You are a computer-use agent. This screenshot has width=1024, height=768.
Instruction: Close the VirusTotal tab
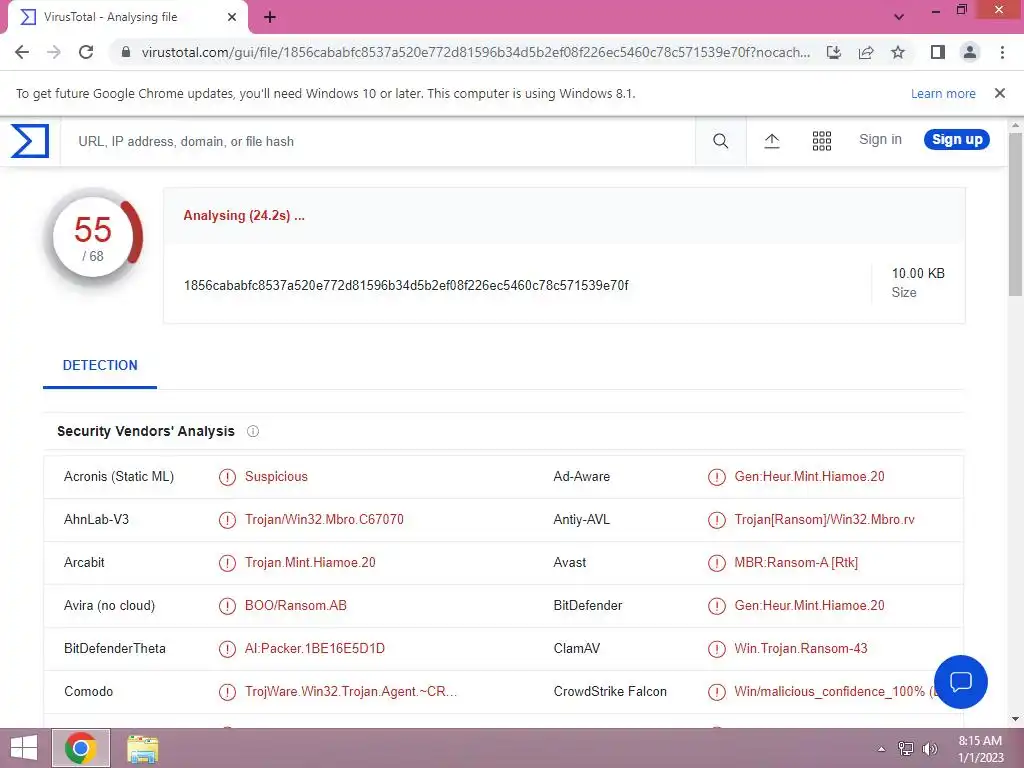pyautogui.click(x=232, y=18)
